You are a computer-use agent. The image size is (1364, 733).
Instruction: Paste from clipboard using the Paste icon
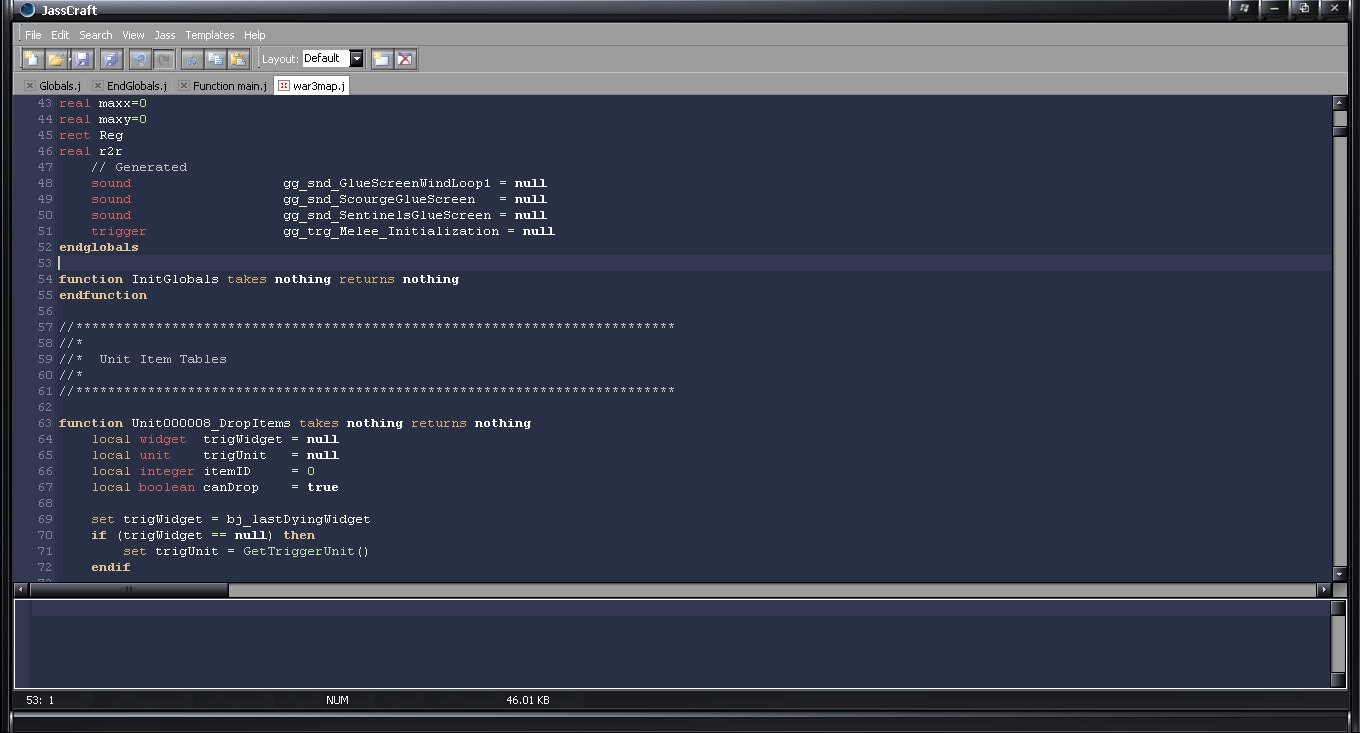coord(238,59)
